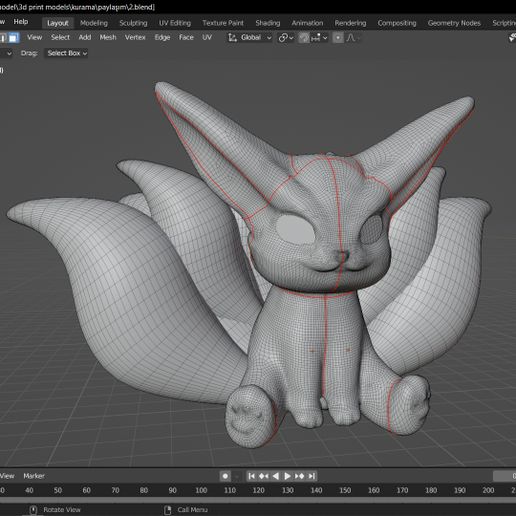Open proportional editing falloff curve menu
This screenshot has width=516, height=516.
point(352,38)
